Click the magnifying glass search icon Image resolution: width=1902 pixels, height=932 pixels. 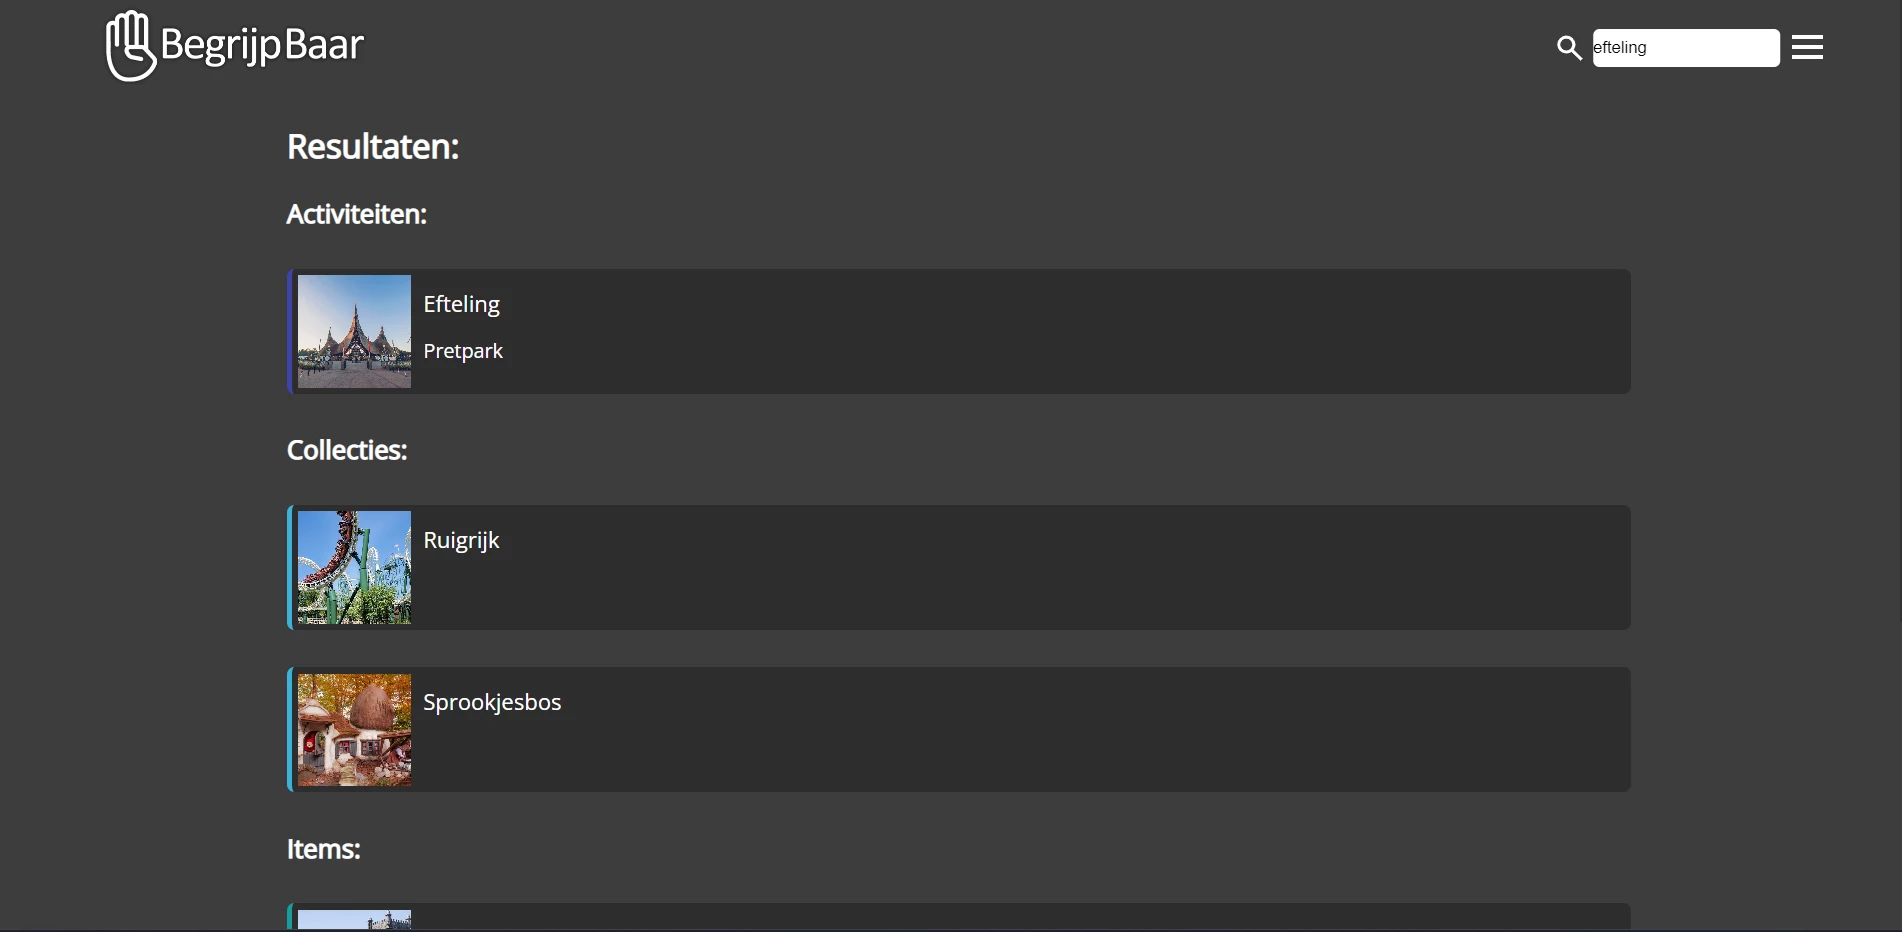pyautogui.click(x=1568, y=47)
